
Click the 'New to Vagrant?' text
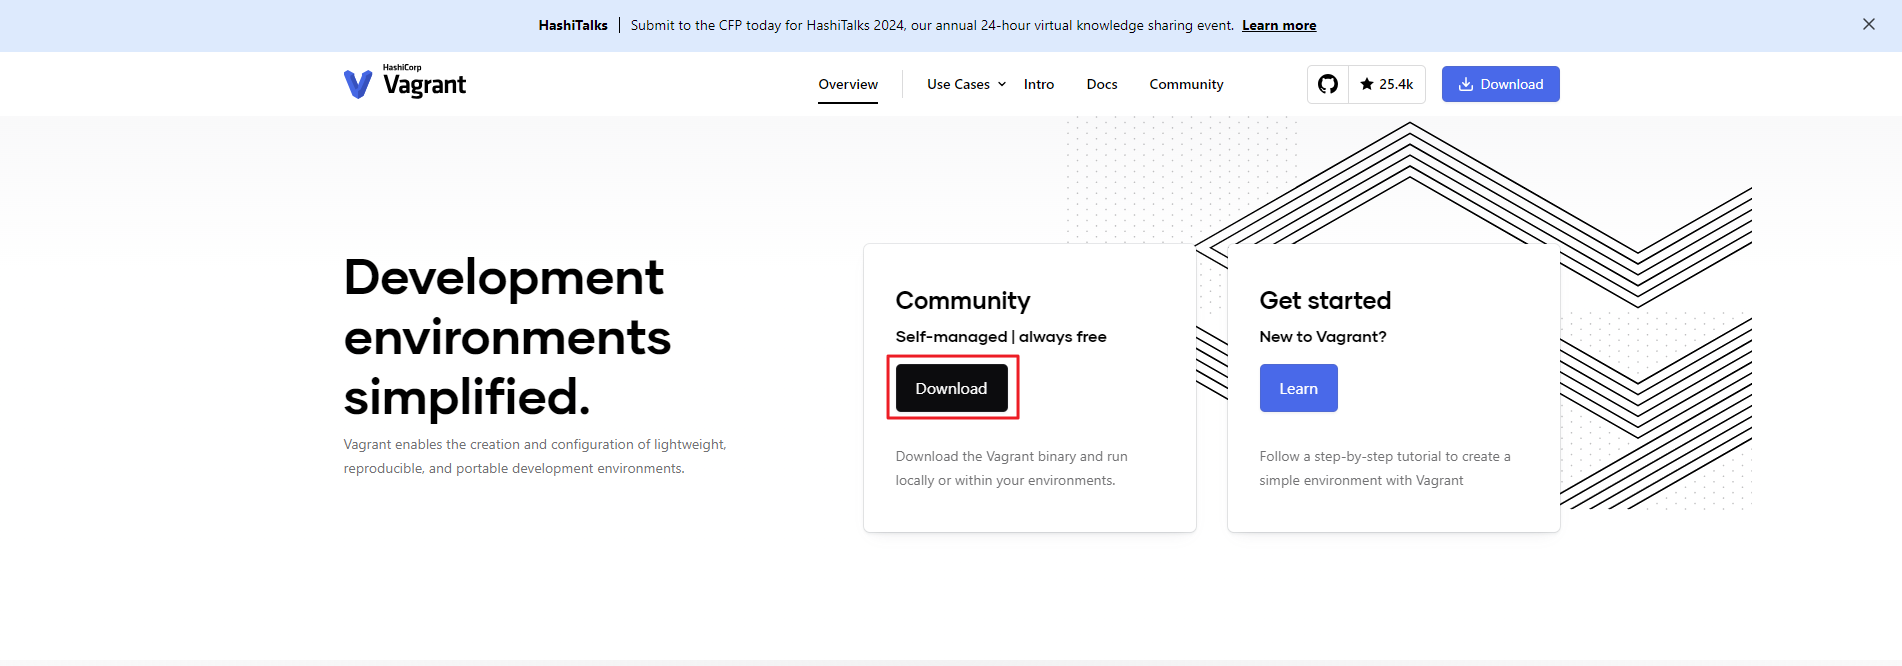click(x=1323, y=337)
